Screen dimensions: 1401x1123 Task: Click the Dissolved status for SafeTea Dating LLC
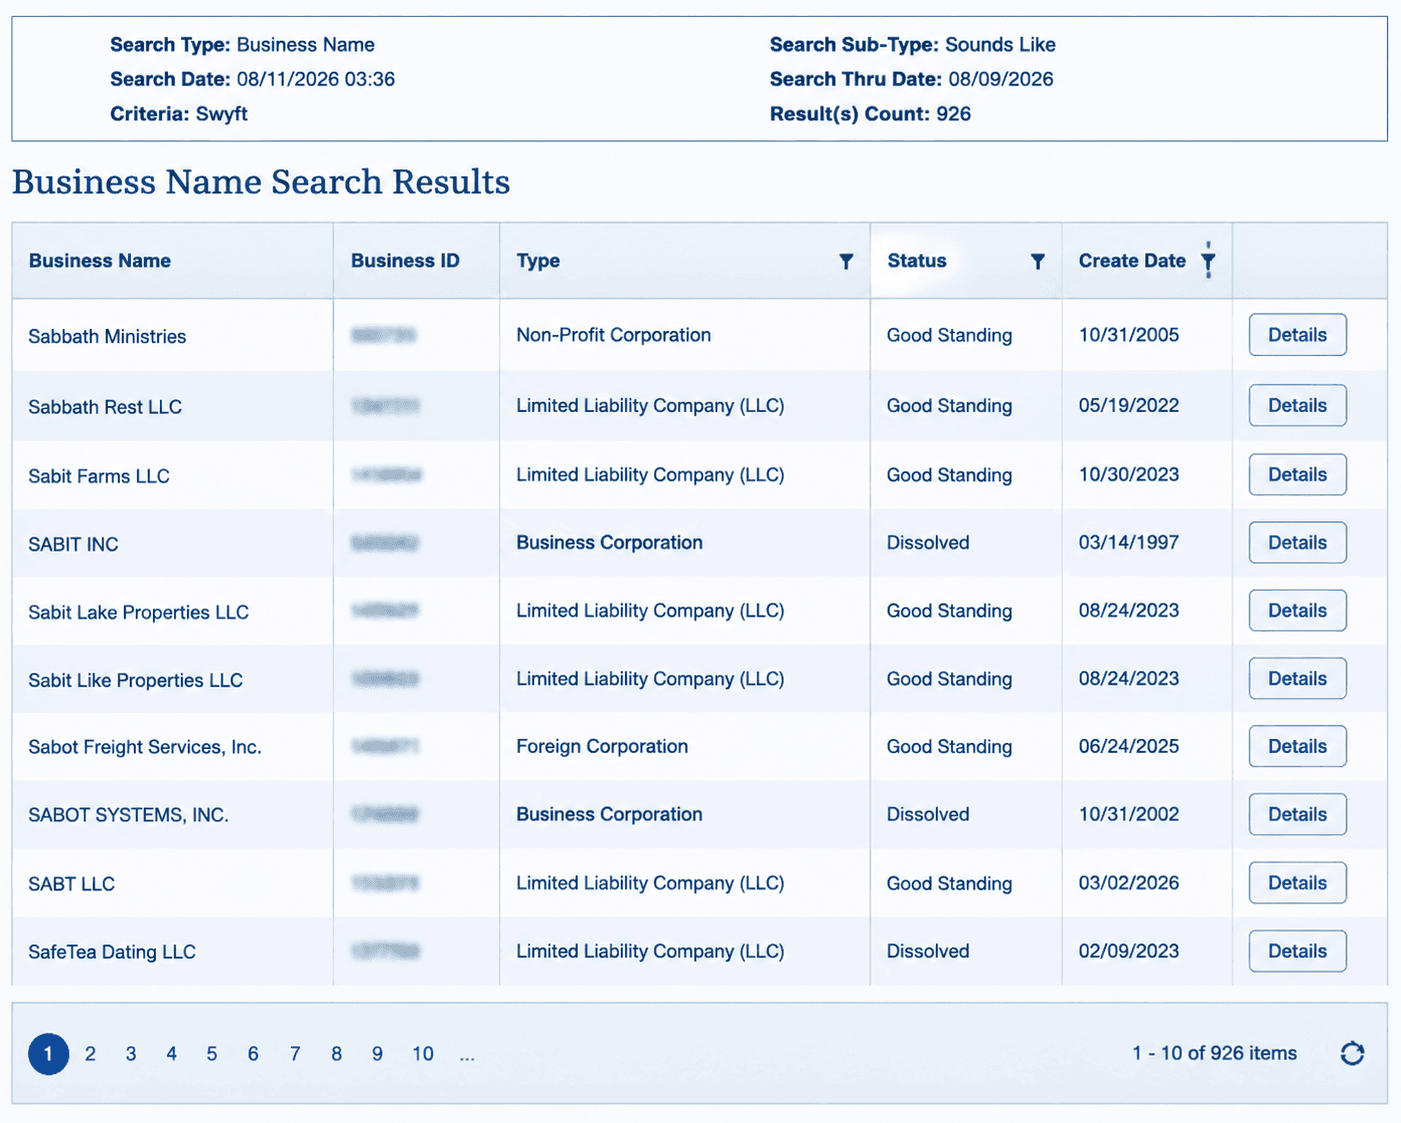point(928,951)
